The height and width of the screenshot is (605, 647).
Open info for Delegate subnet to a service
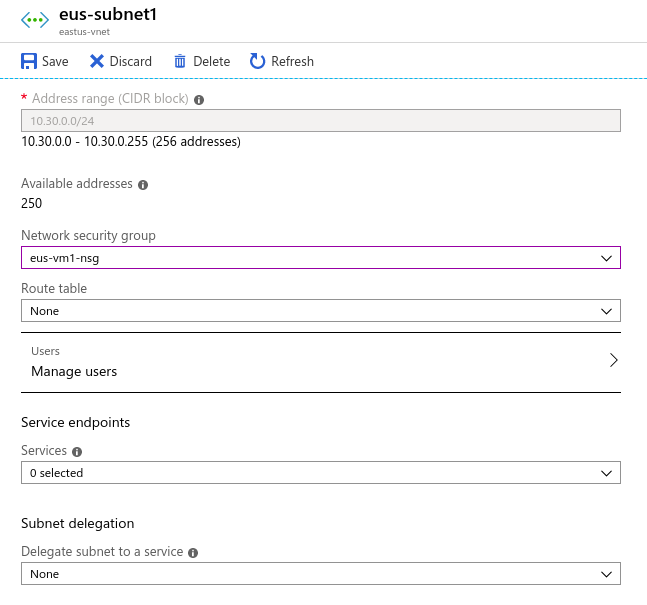[x=193, y=553]
